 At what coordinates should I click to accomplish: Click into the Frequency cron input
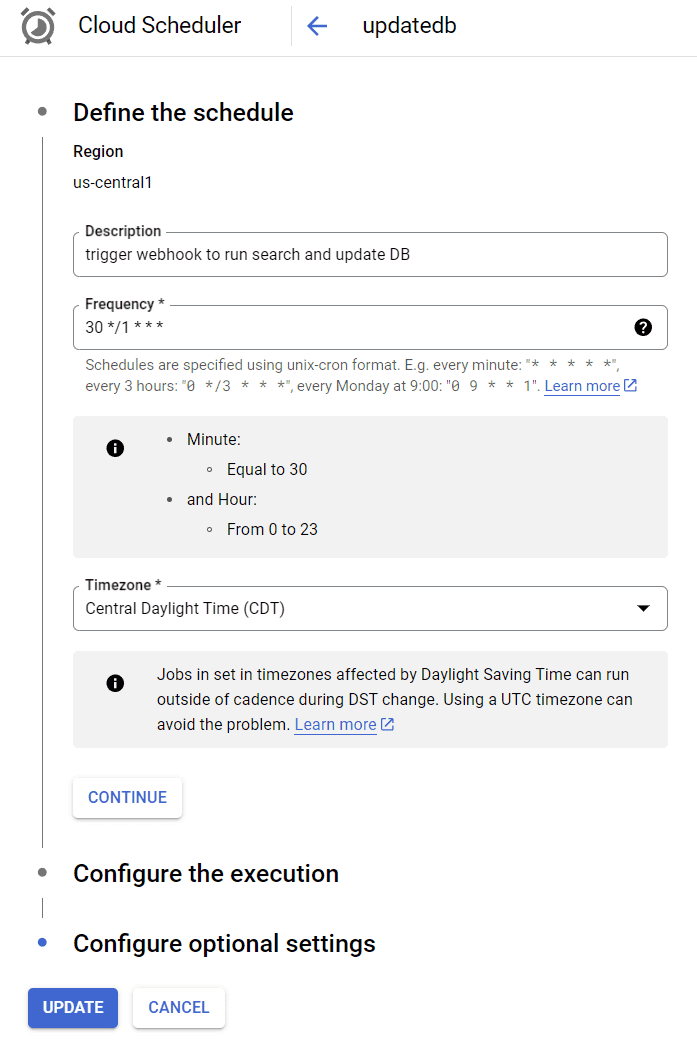350,327
